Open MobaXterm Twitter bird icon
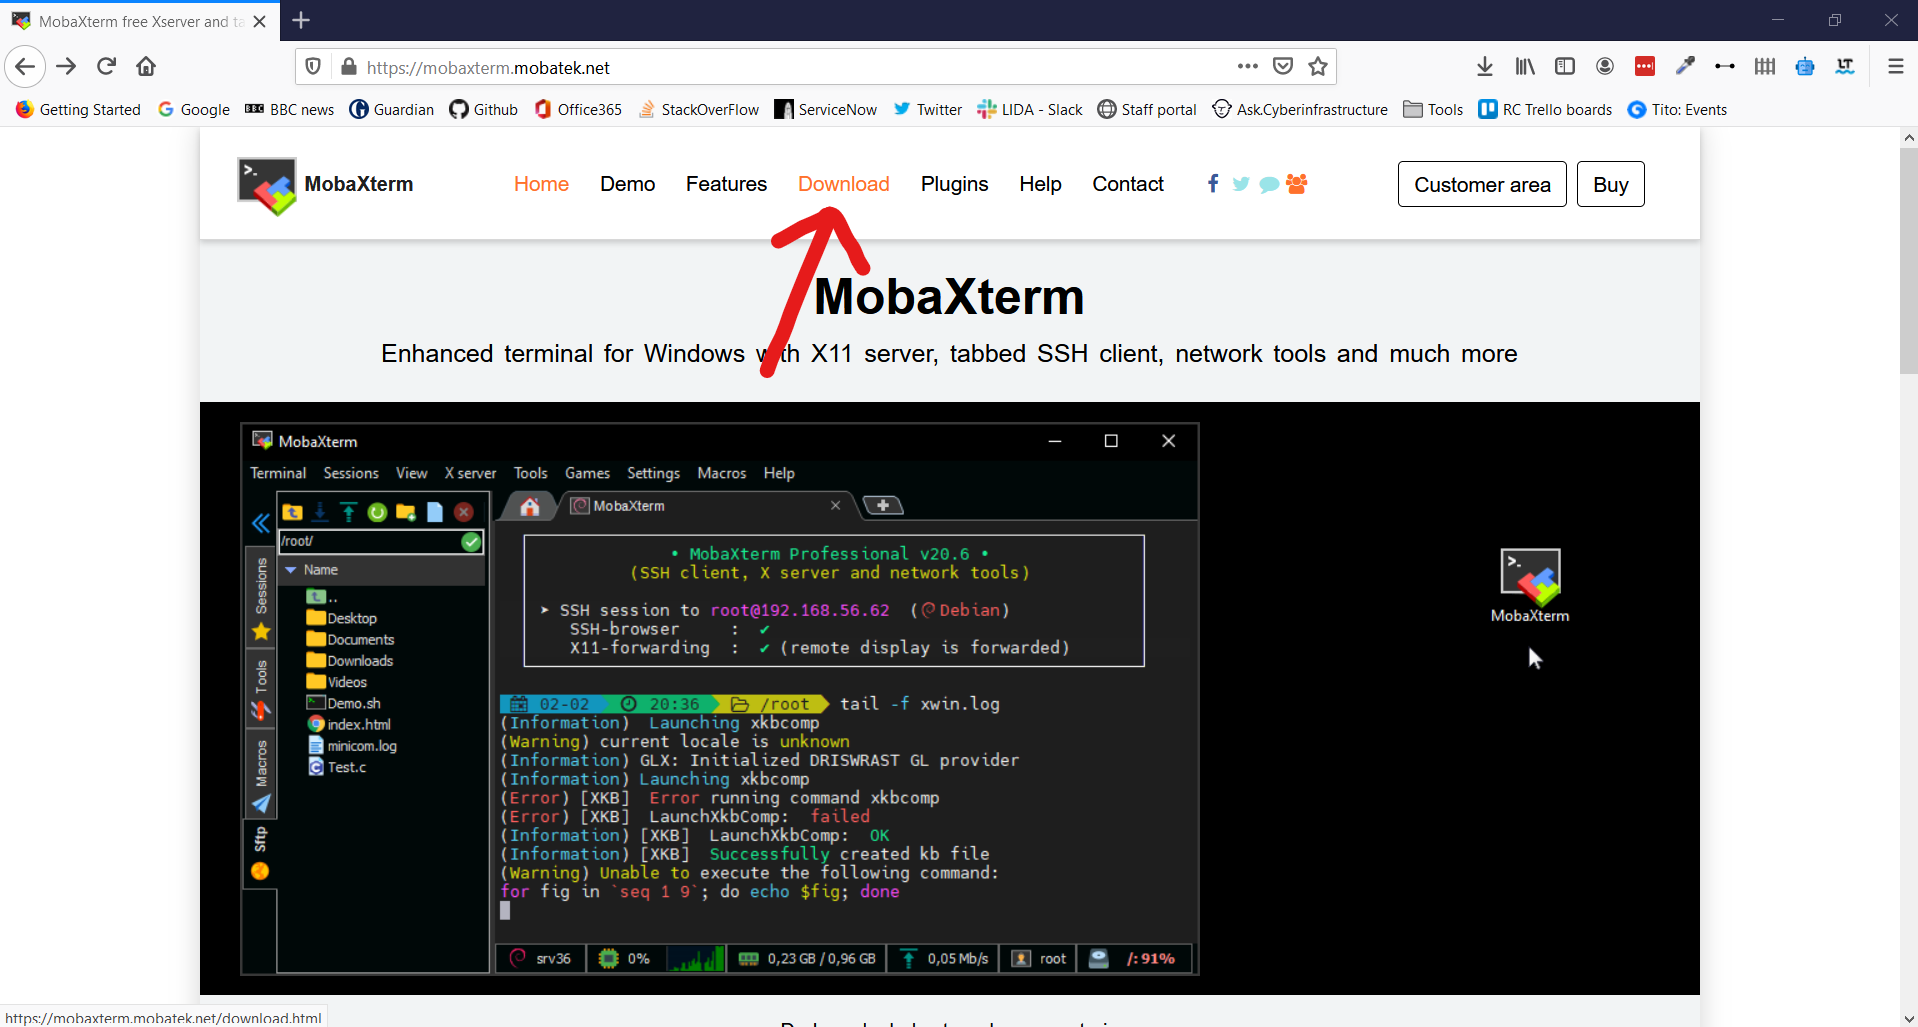 [1241, 184]
